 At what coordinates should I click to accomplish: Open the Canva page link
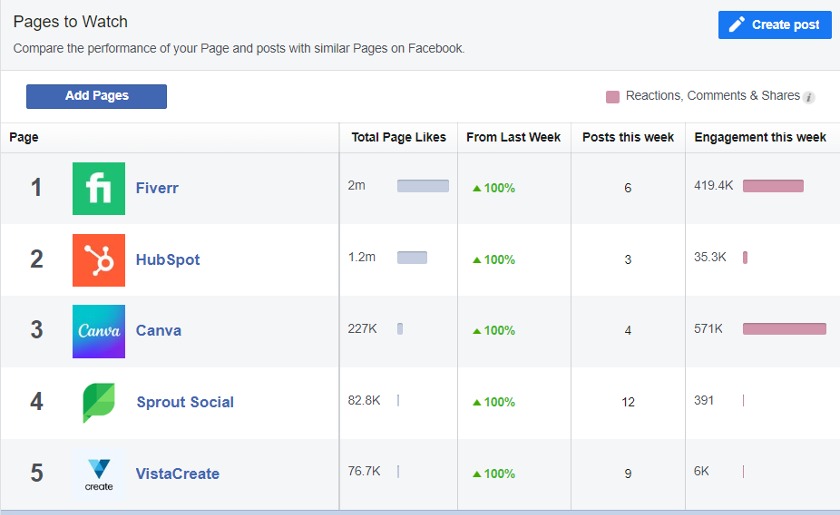pyautogui.click(x=159, y=331)
